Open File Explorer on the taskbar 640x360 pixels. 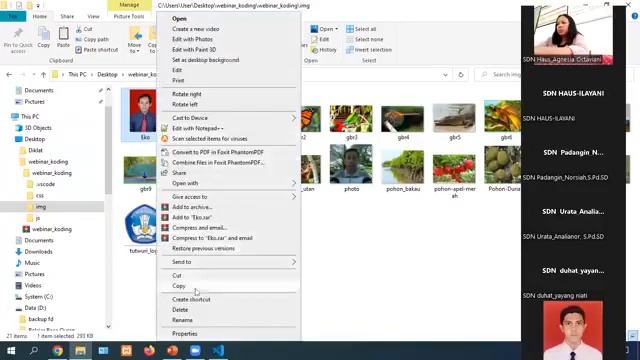[80, 351]
